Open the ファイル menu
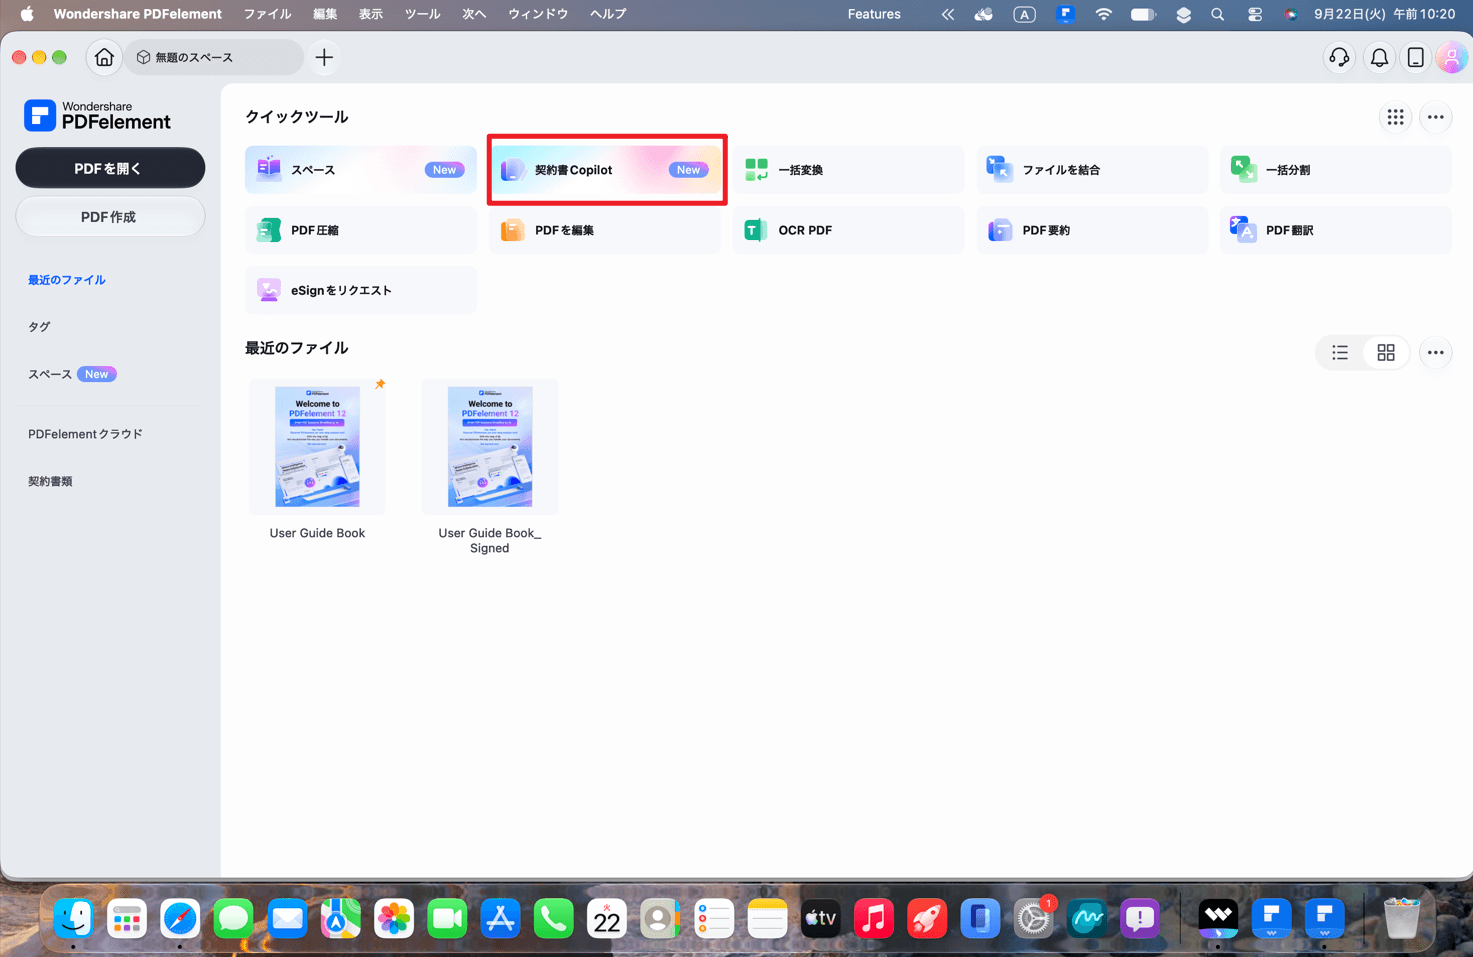 click(x=268, y=14)
